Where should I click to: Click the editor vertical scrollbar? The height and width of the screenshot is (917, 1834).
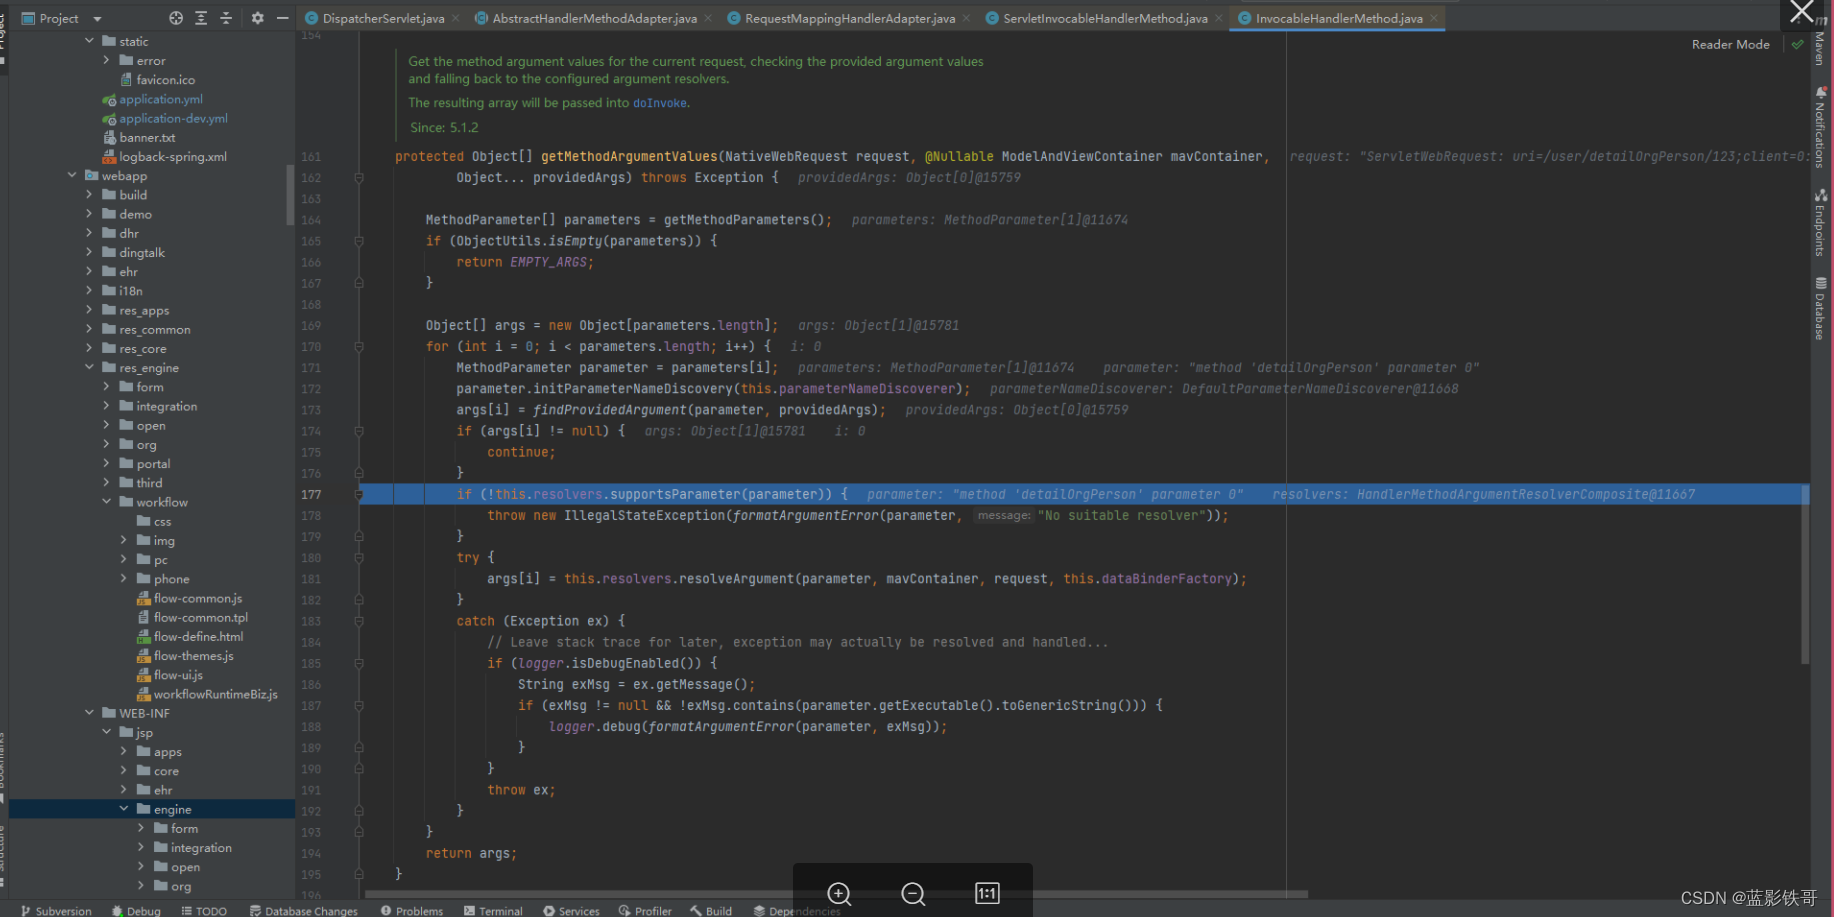(x=1804, y=574)
